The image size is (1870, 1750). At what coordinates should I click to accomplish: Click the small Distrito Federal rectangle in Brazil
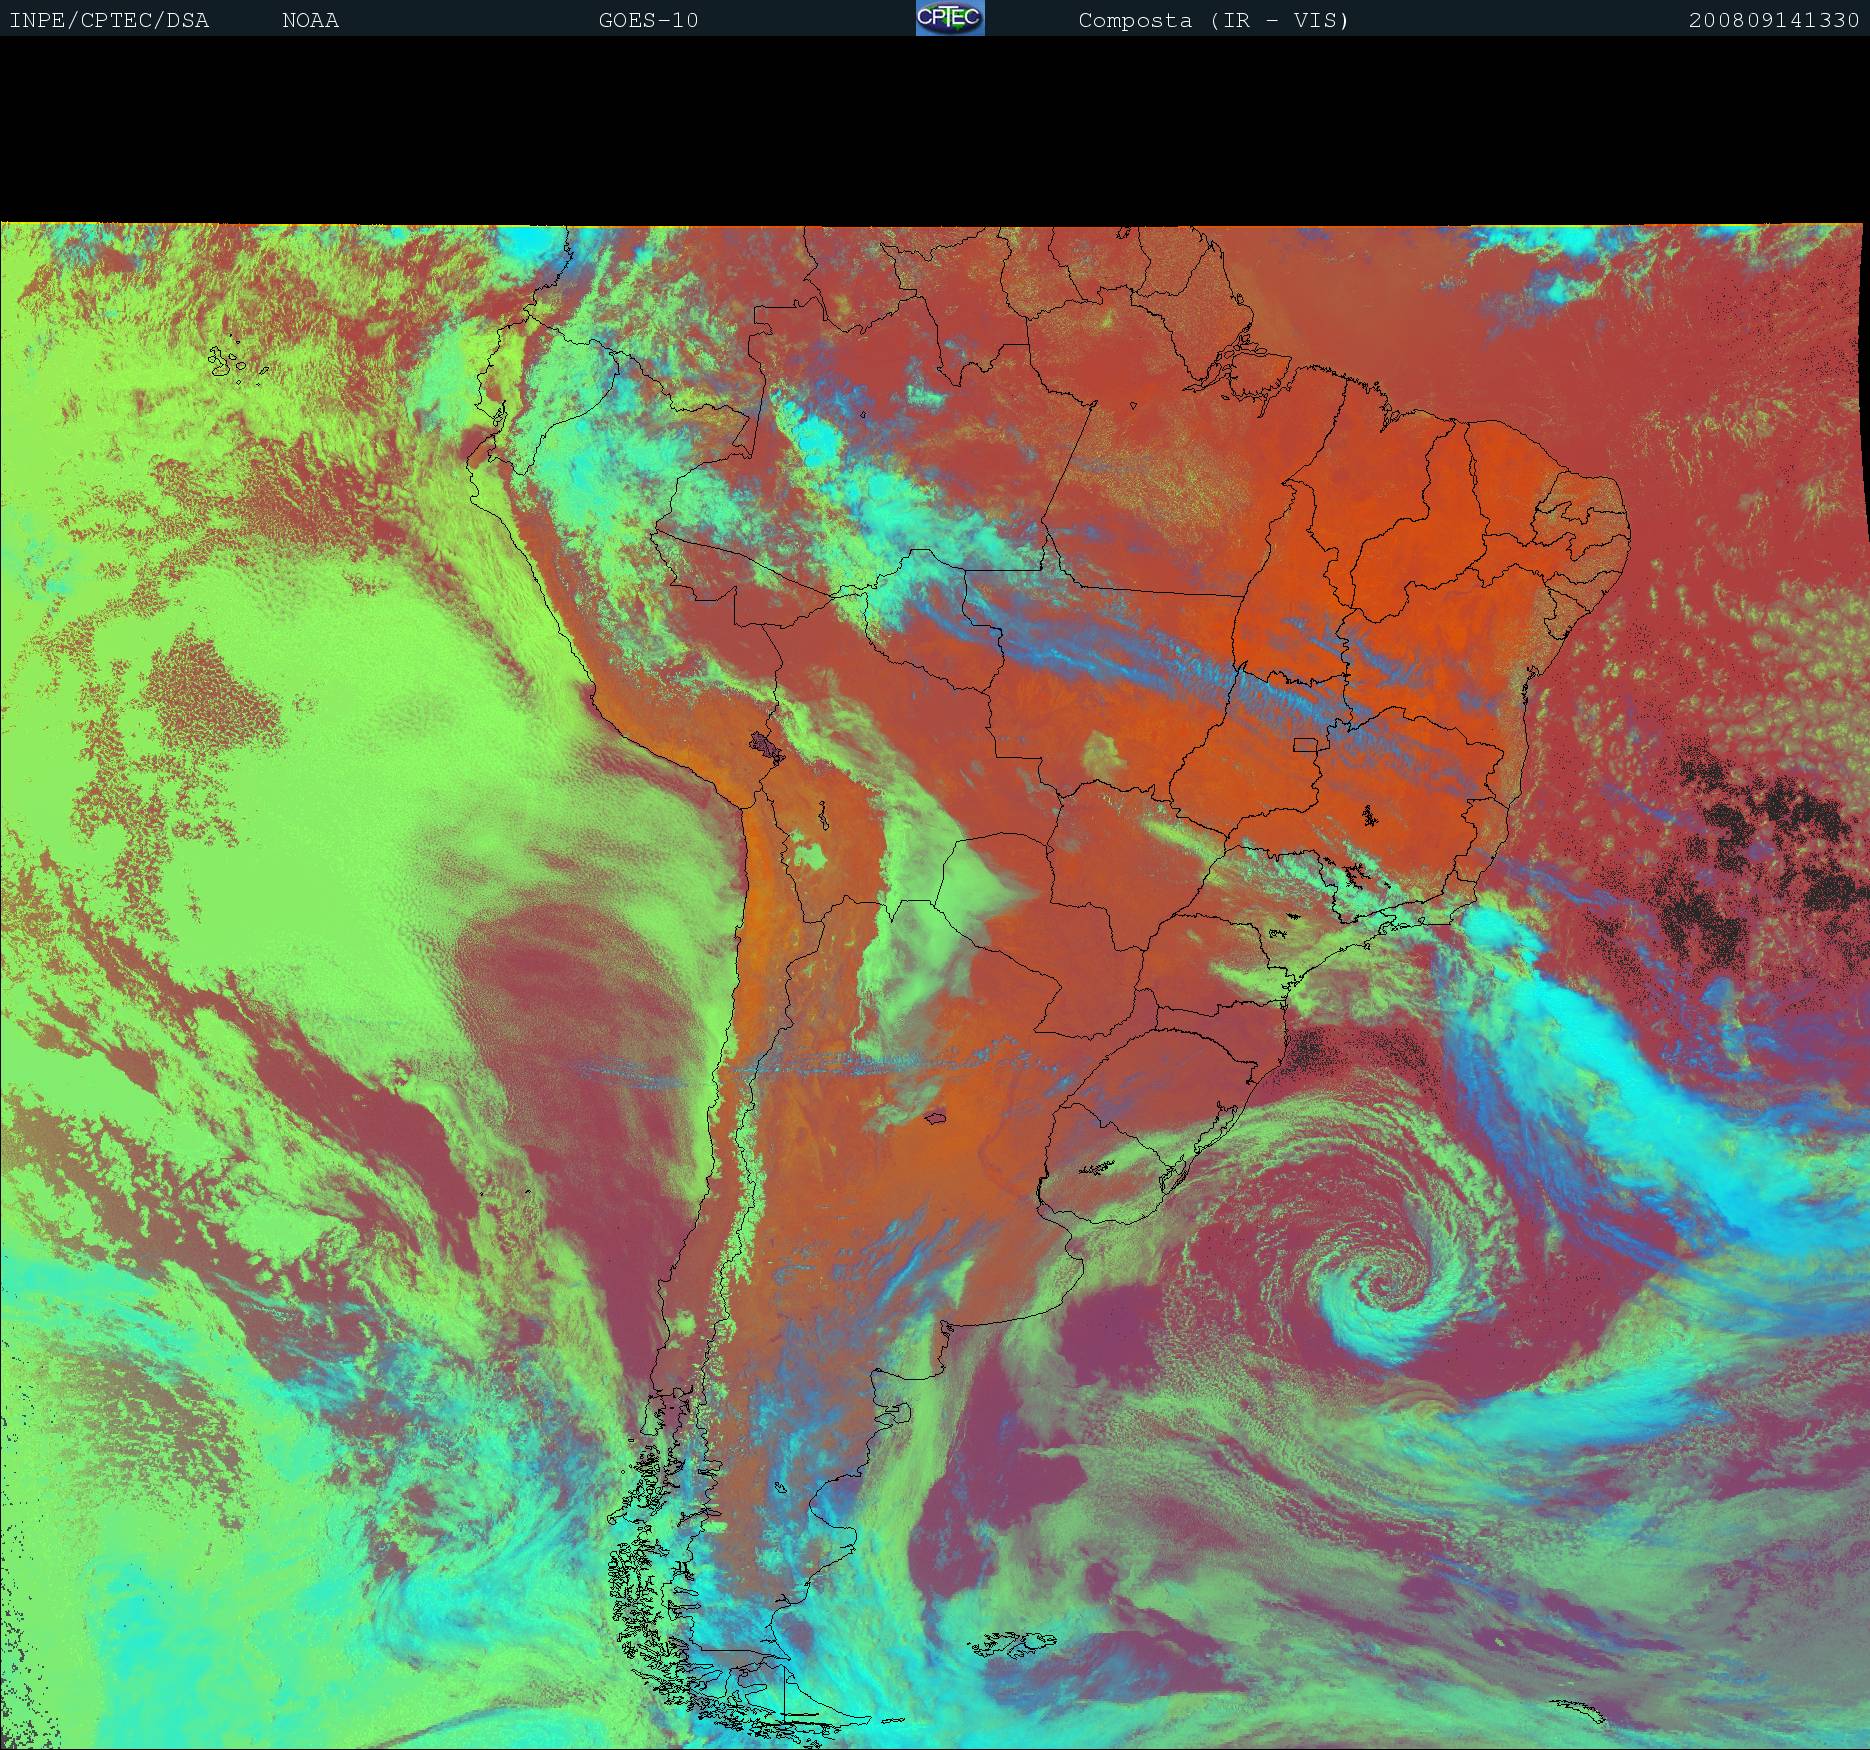(1304, 744)
